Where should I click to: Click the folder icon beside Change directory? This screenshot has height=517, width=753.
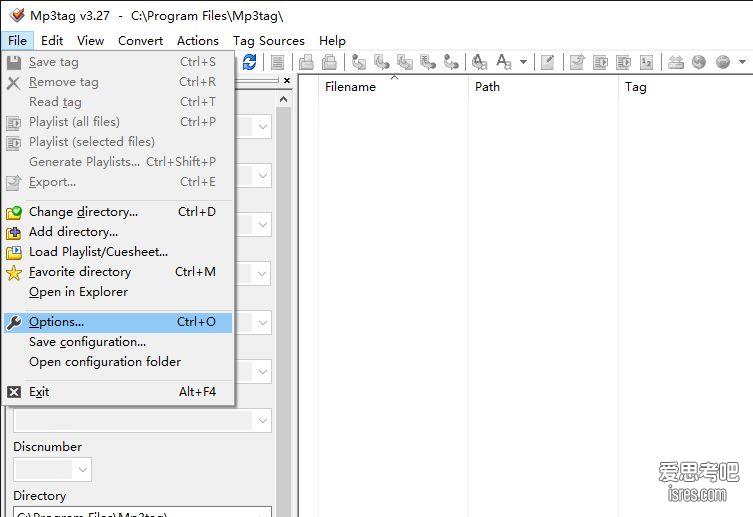pos(13,212)
